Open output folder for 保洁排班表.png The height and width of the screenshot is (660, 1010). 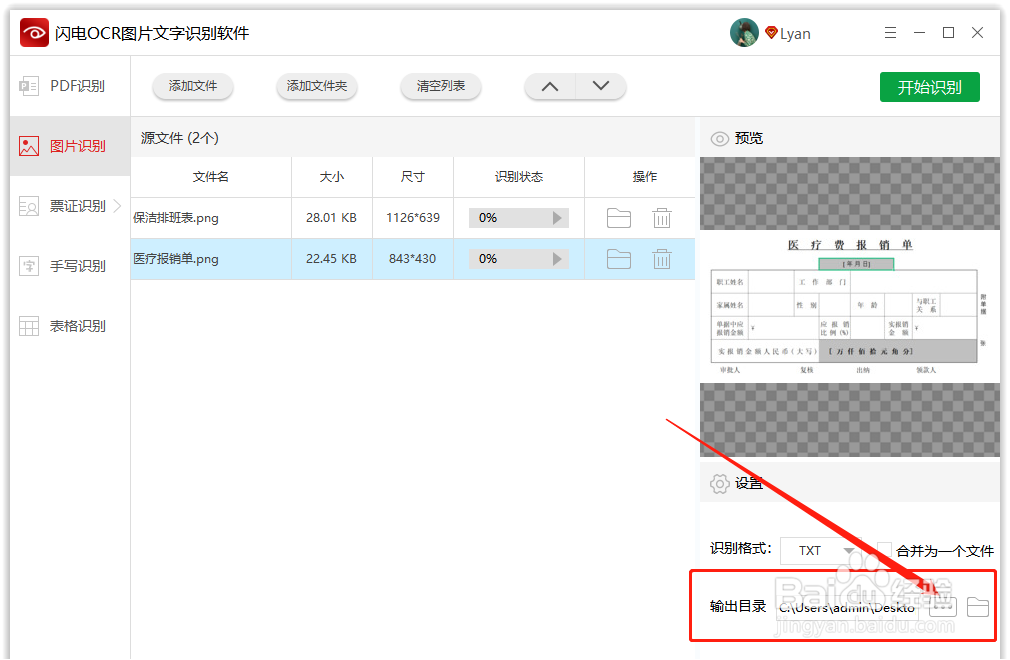(618, 218)
